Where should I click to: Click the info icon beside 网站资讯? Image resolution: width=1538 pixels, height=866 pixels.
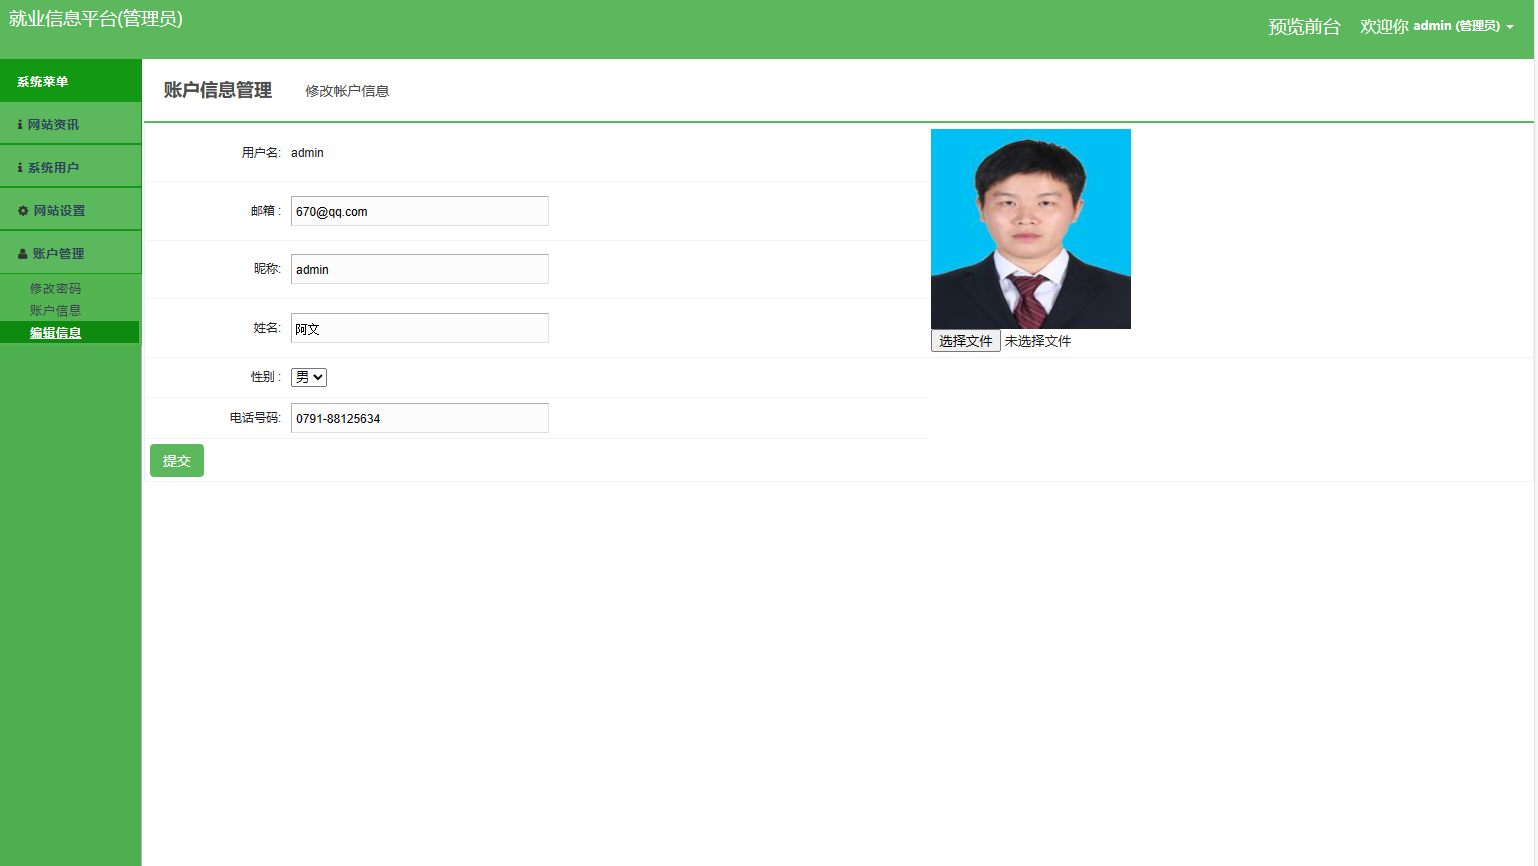(x=20, y=125)
